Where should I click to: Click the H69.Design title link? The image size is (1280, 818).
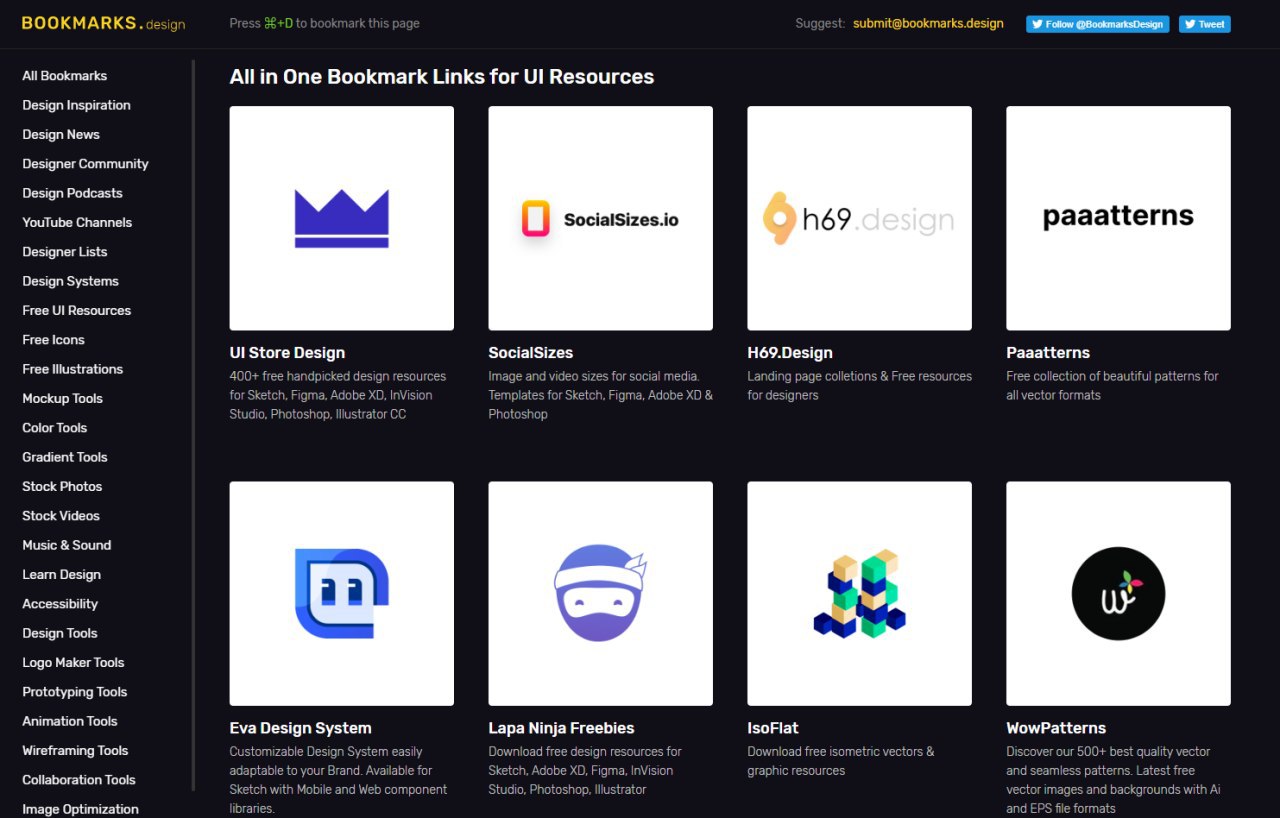click(790, 352)
